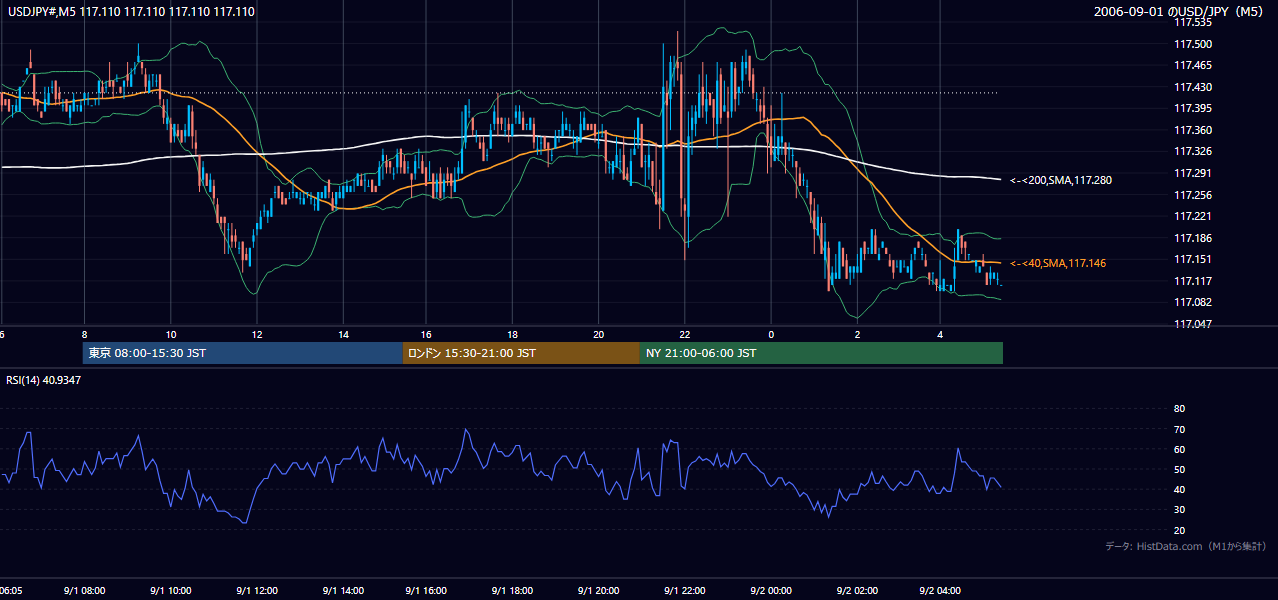The width and height of the screenshot is (1278, 600).
Task: Select the London 15:30-21:00 JST session bar
Action: [521, 353]
